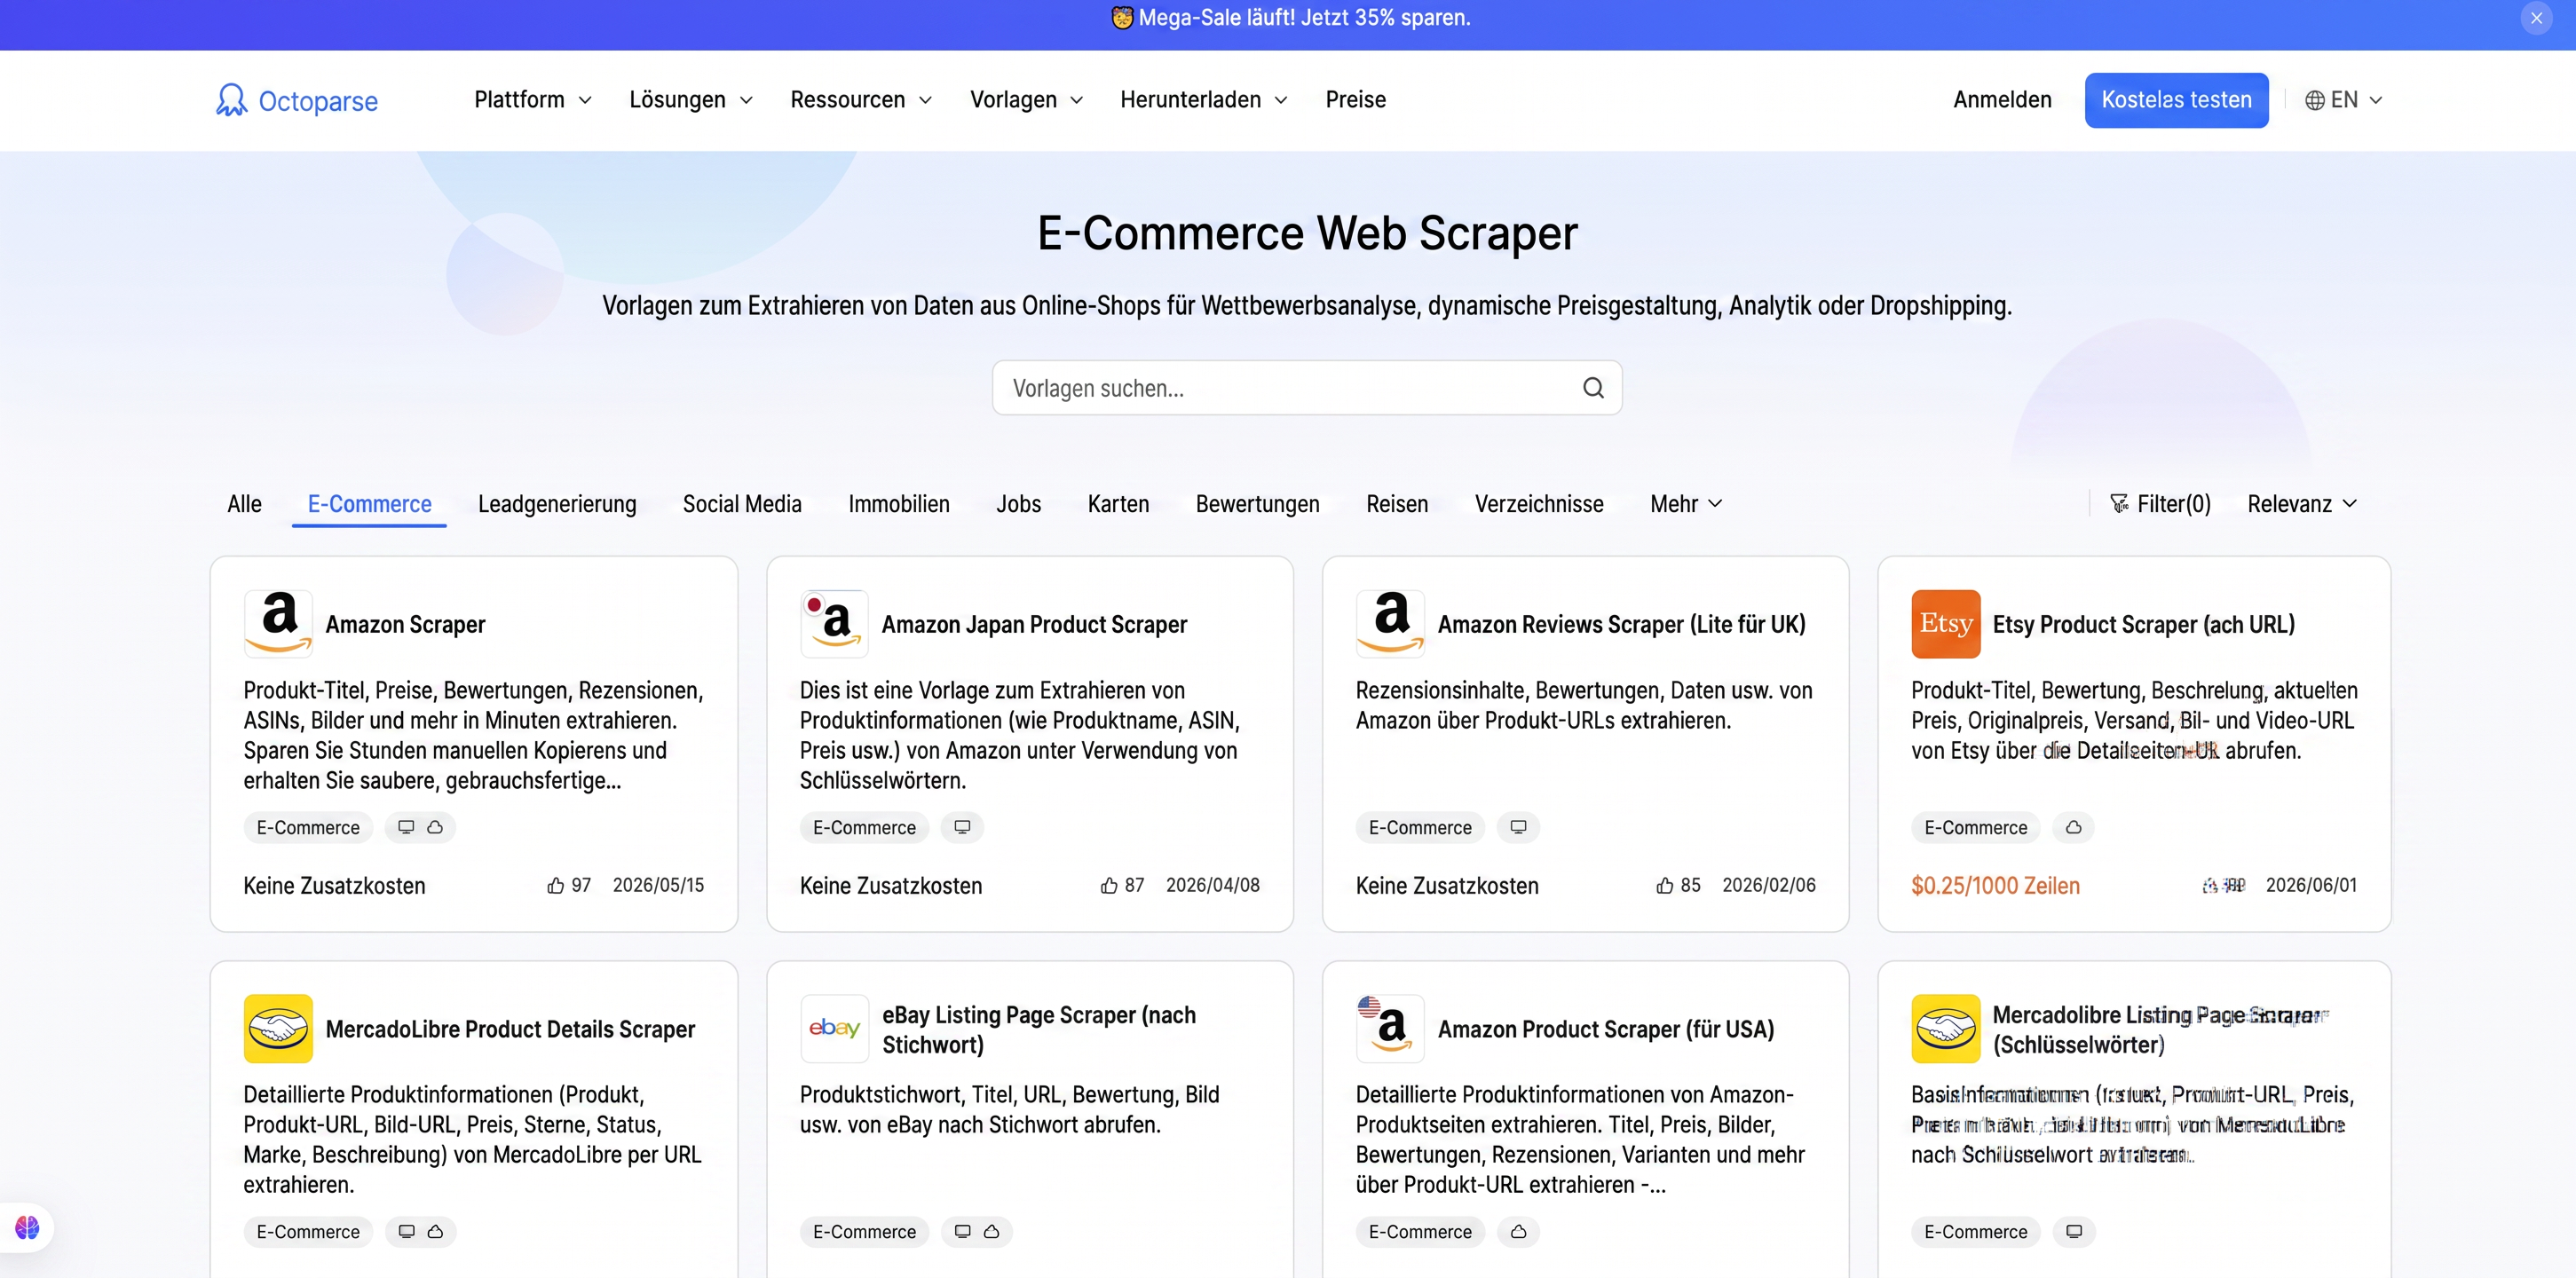
Task: Select the Alle tab
Action: [x=244, y=504]
